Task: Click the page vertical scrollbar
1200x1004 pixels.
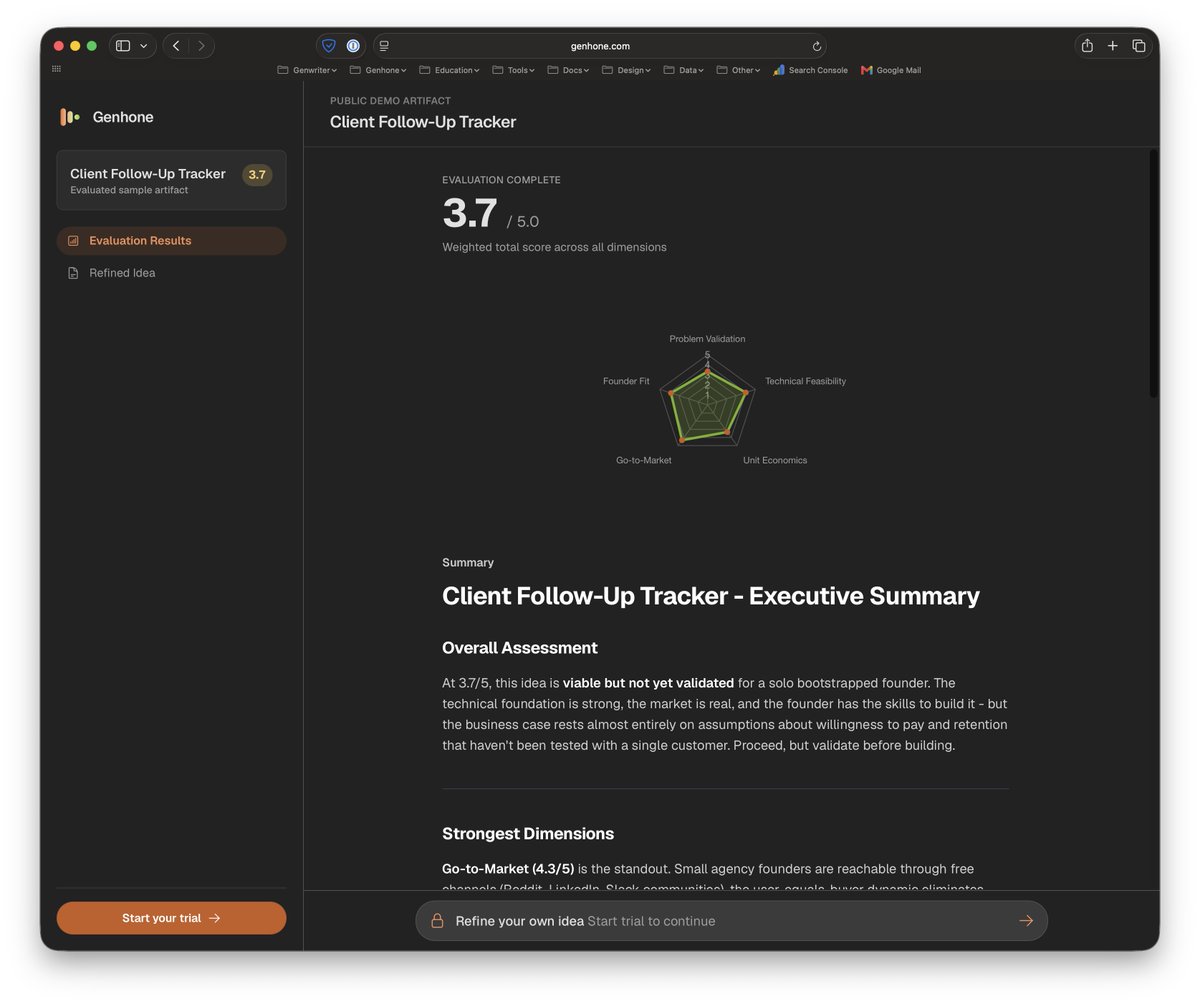Action: click(1154, 273)
